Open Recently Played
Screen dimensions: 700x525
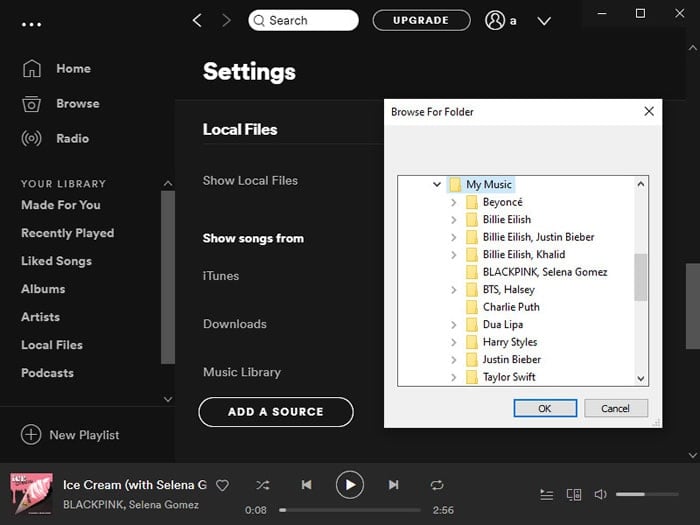tap(68, 233)
